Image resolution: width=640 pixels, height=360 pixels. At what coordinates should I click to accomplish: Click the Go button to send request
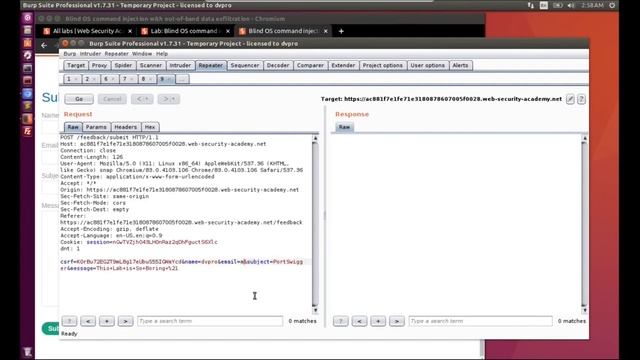tap(79, 99)
